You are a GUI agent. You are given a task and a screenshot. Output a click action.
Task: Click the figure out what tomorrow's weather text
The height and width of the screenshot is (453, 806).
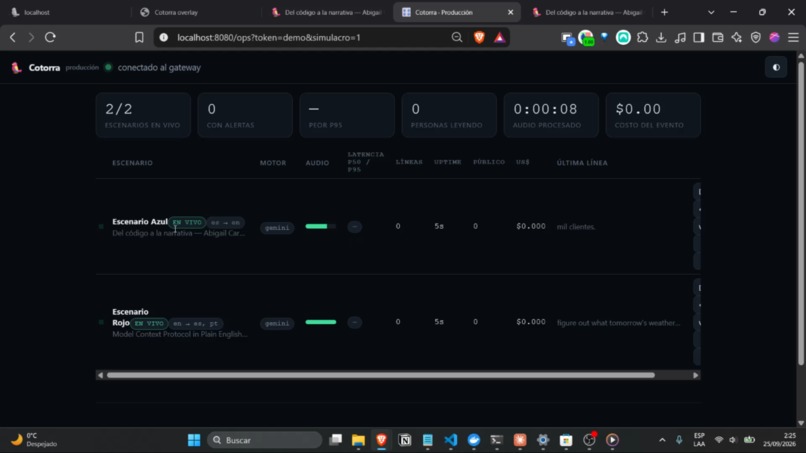tap(618, 323)
